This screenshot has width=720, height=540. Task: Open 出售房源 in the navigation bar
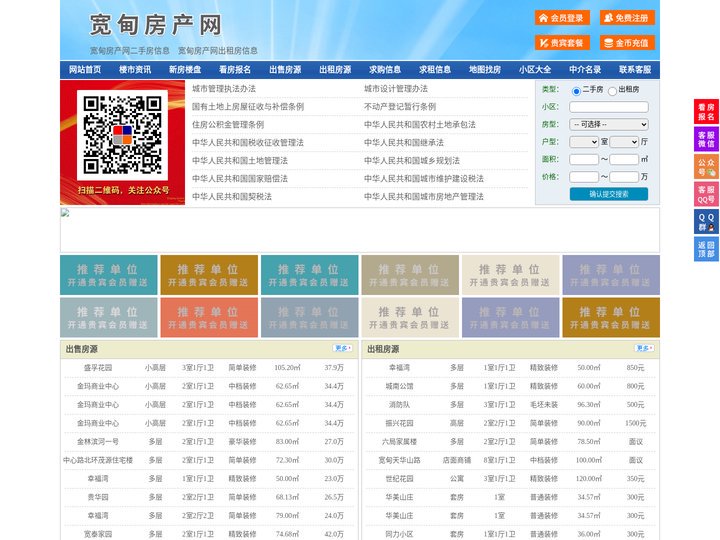(x=285, y=70)
